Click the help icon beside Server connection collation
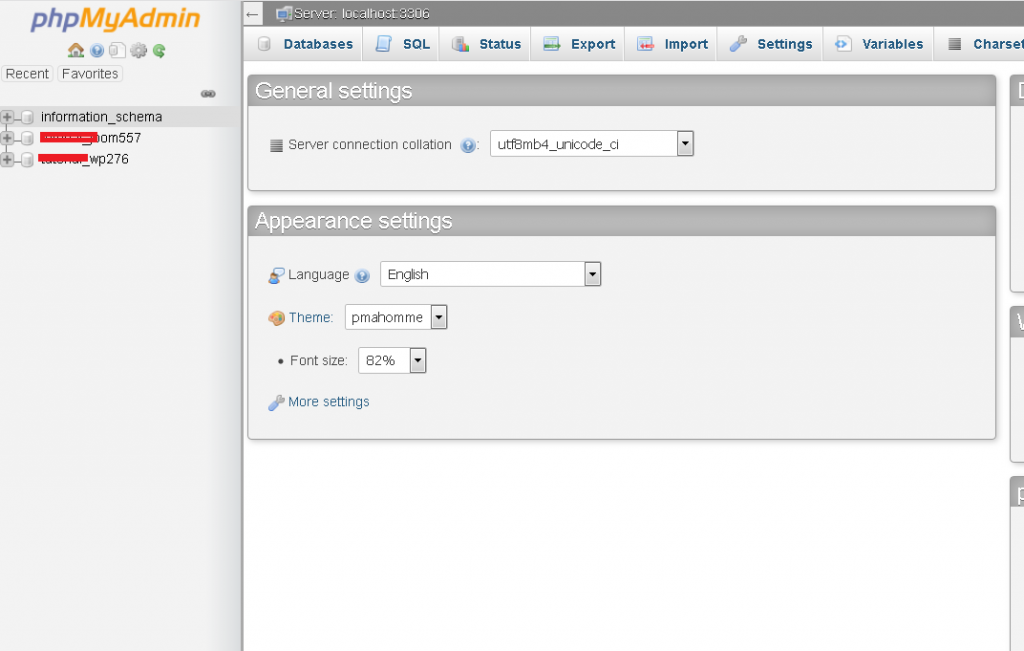 tap(468, 145)
